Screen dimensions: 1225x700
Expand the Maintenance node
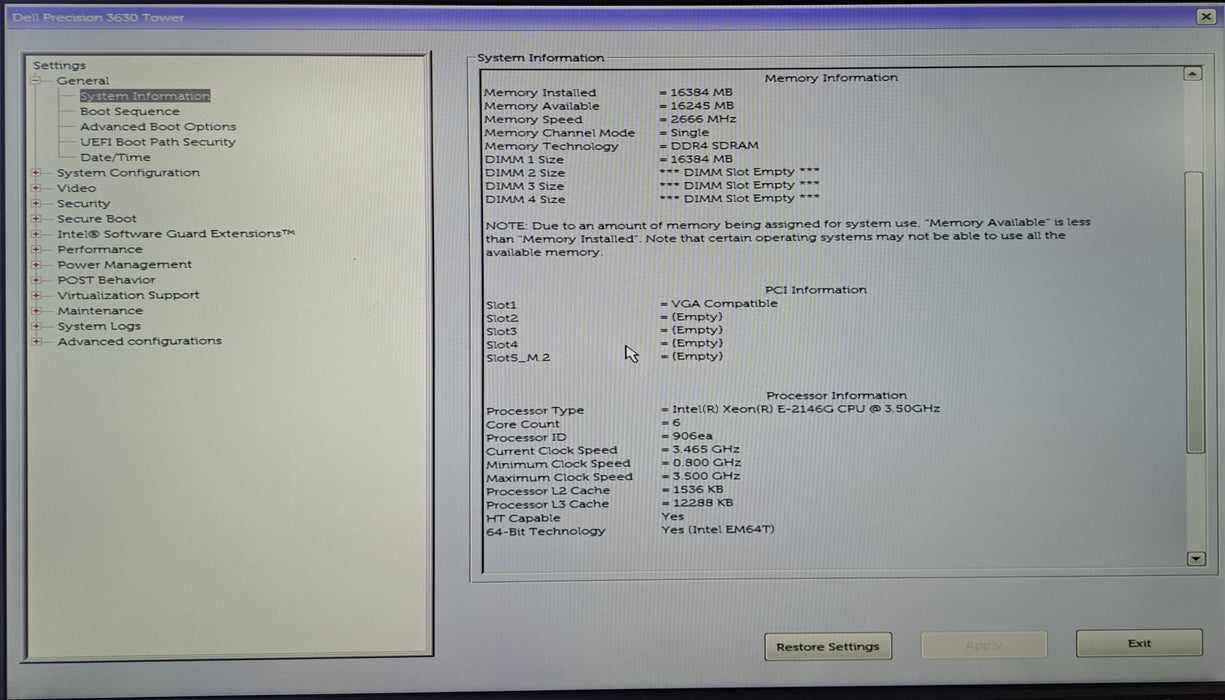[36, 311]
